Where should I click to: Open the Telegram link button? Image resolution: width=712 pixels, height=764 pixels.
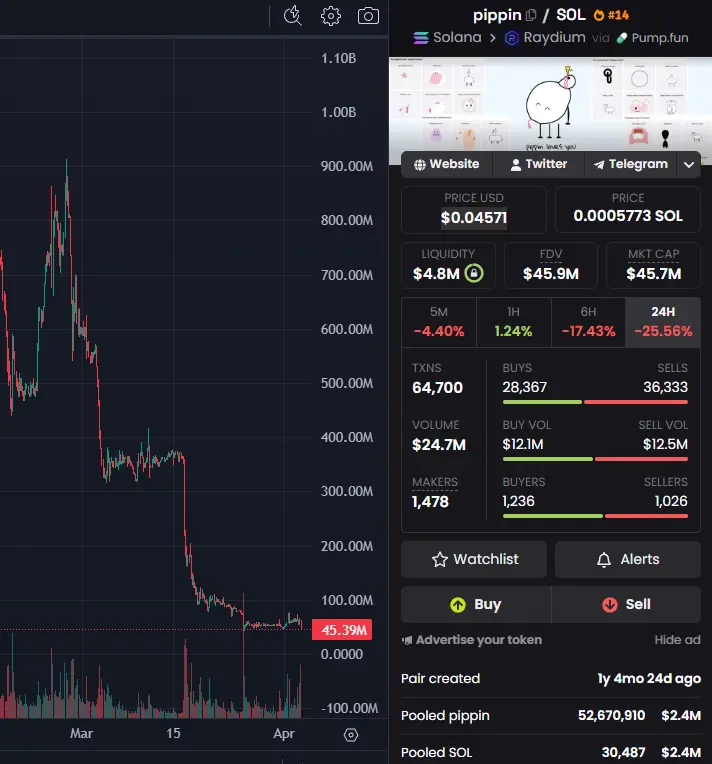(631, 164)
